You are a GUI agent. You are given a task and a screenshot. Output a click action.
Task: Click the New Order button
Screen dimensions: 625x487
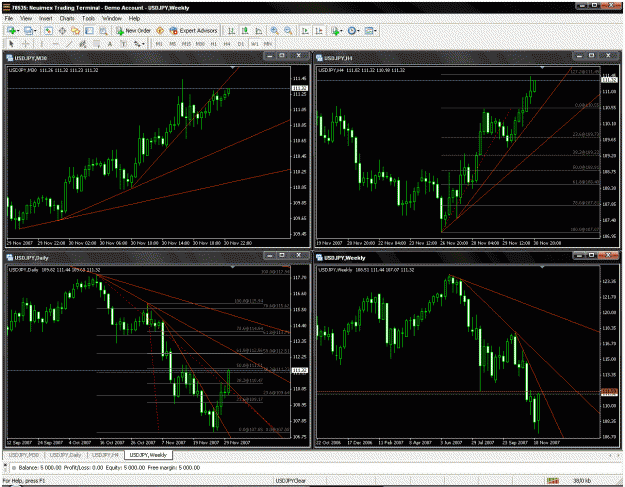point(133,31)
